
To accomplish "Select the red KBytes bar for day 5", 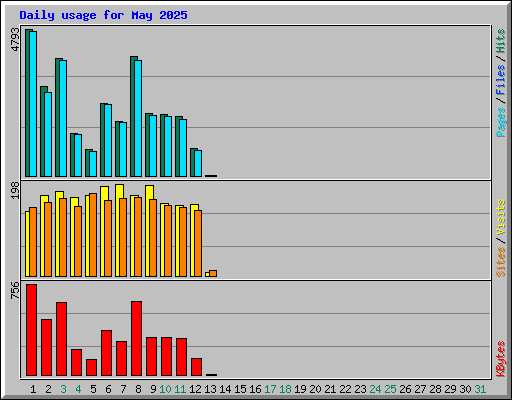I will click(91, 367).
